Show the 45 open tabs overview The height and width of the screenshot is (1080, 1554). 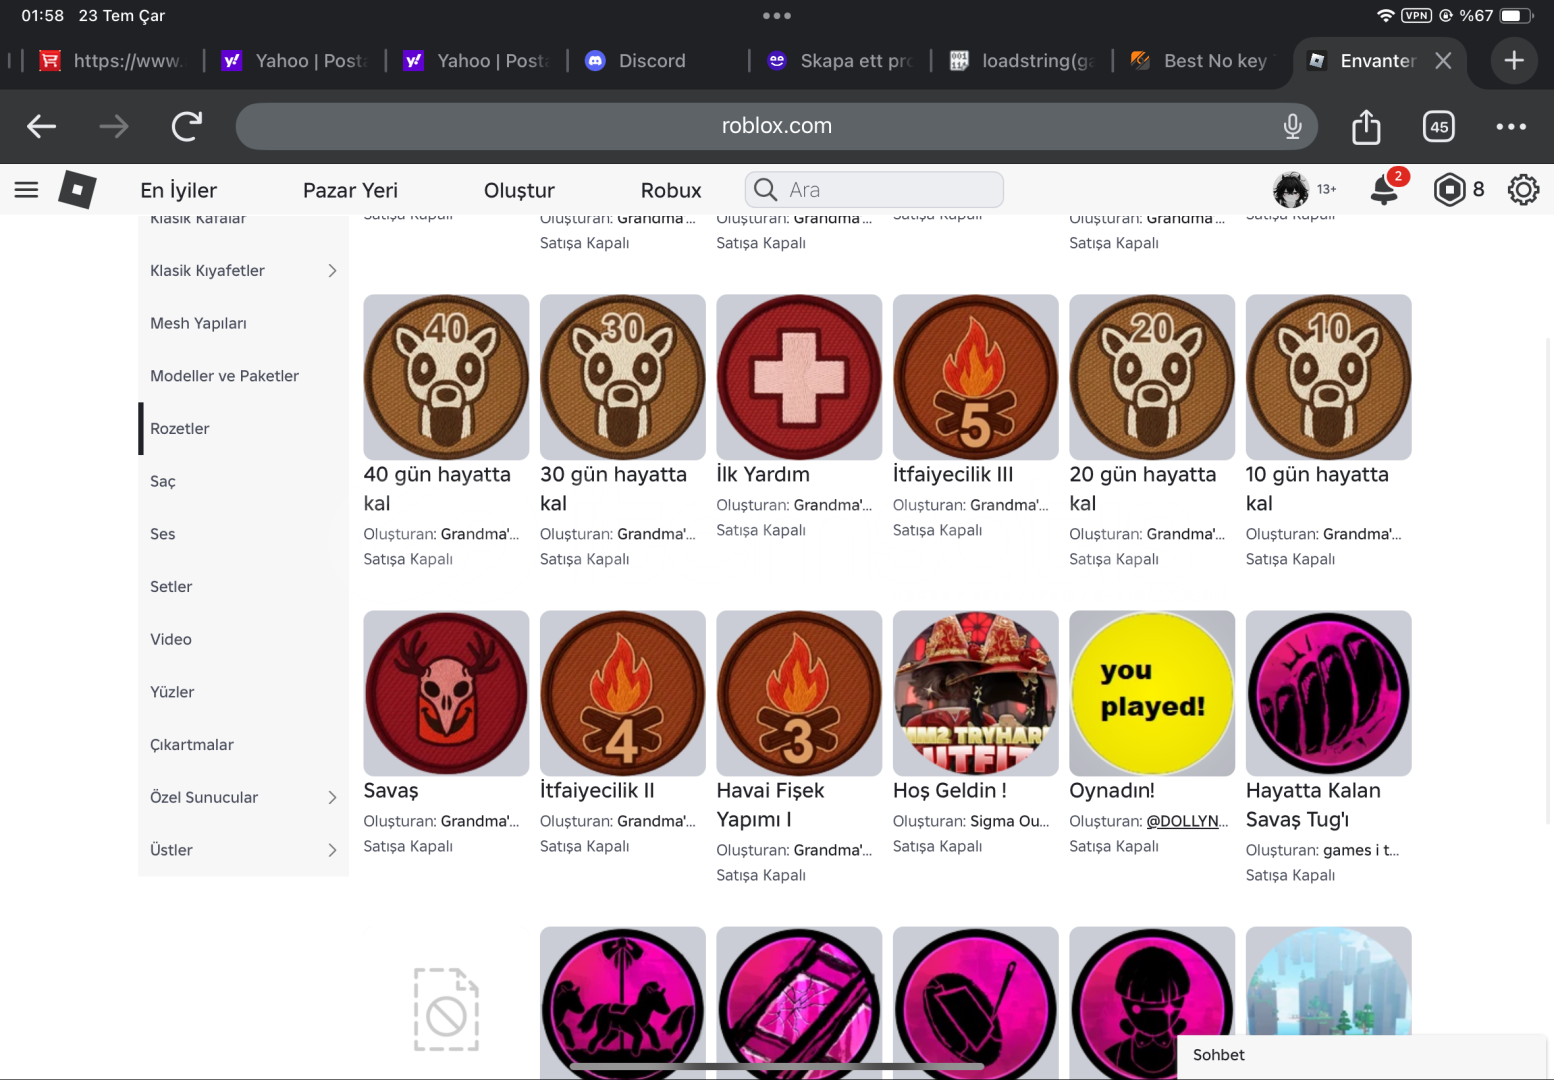pyautogui.click(x=1439, y=126)
